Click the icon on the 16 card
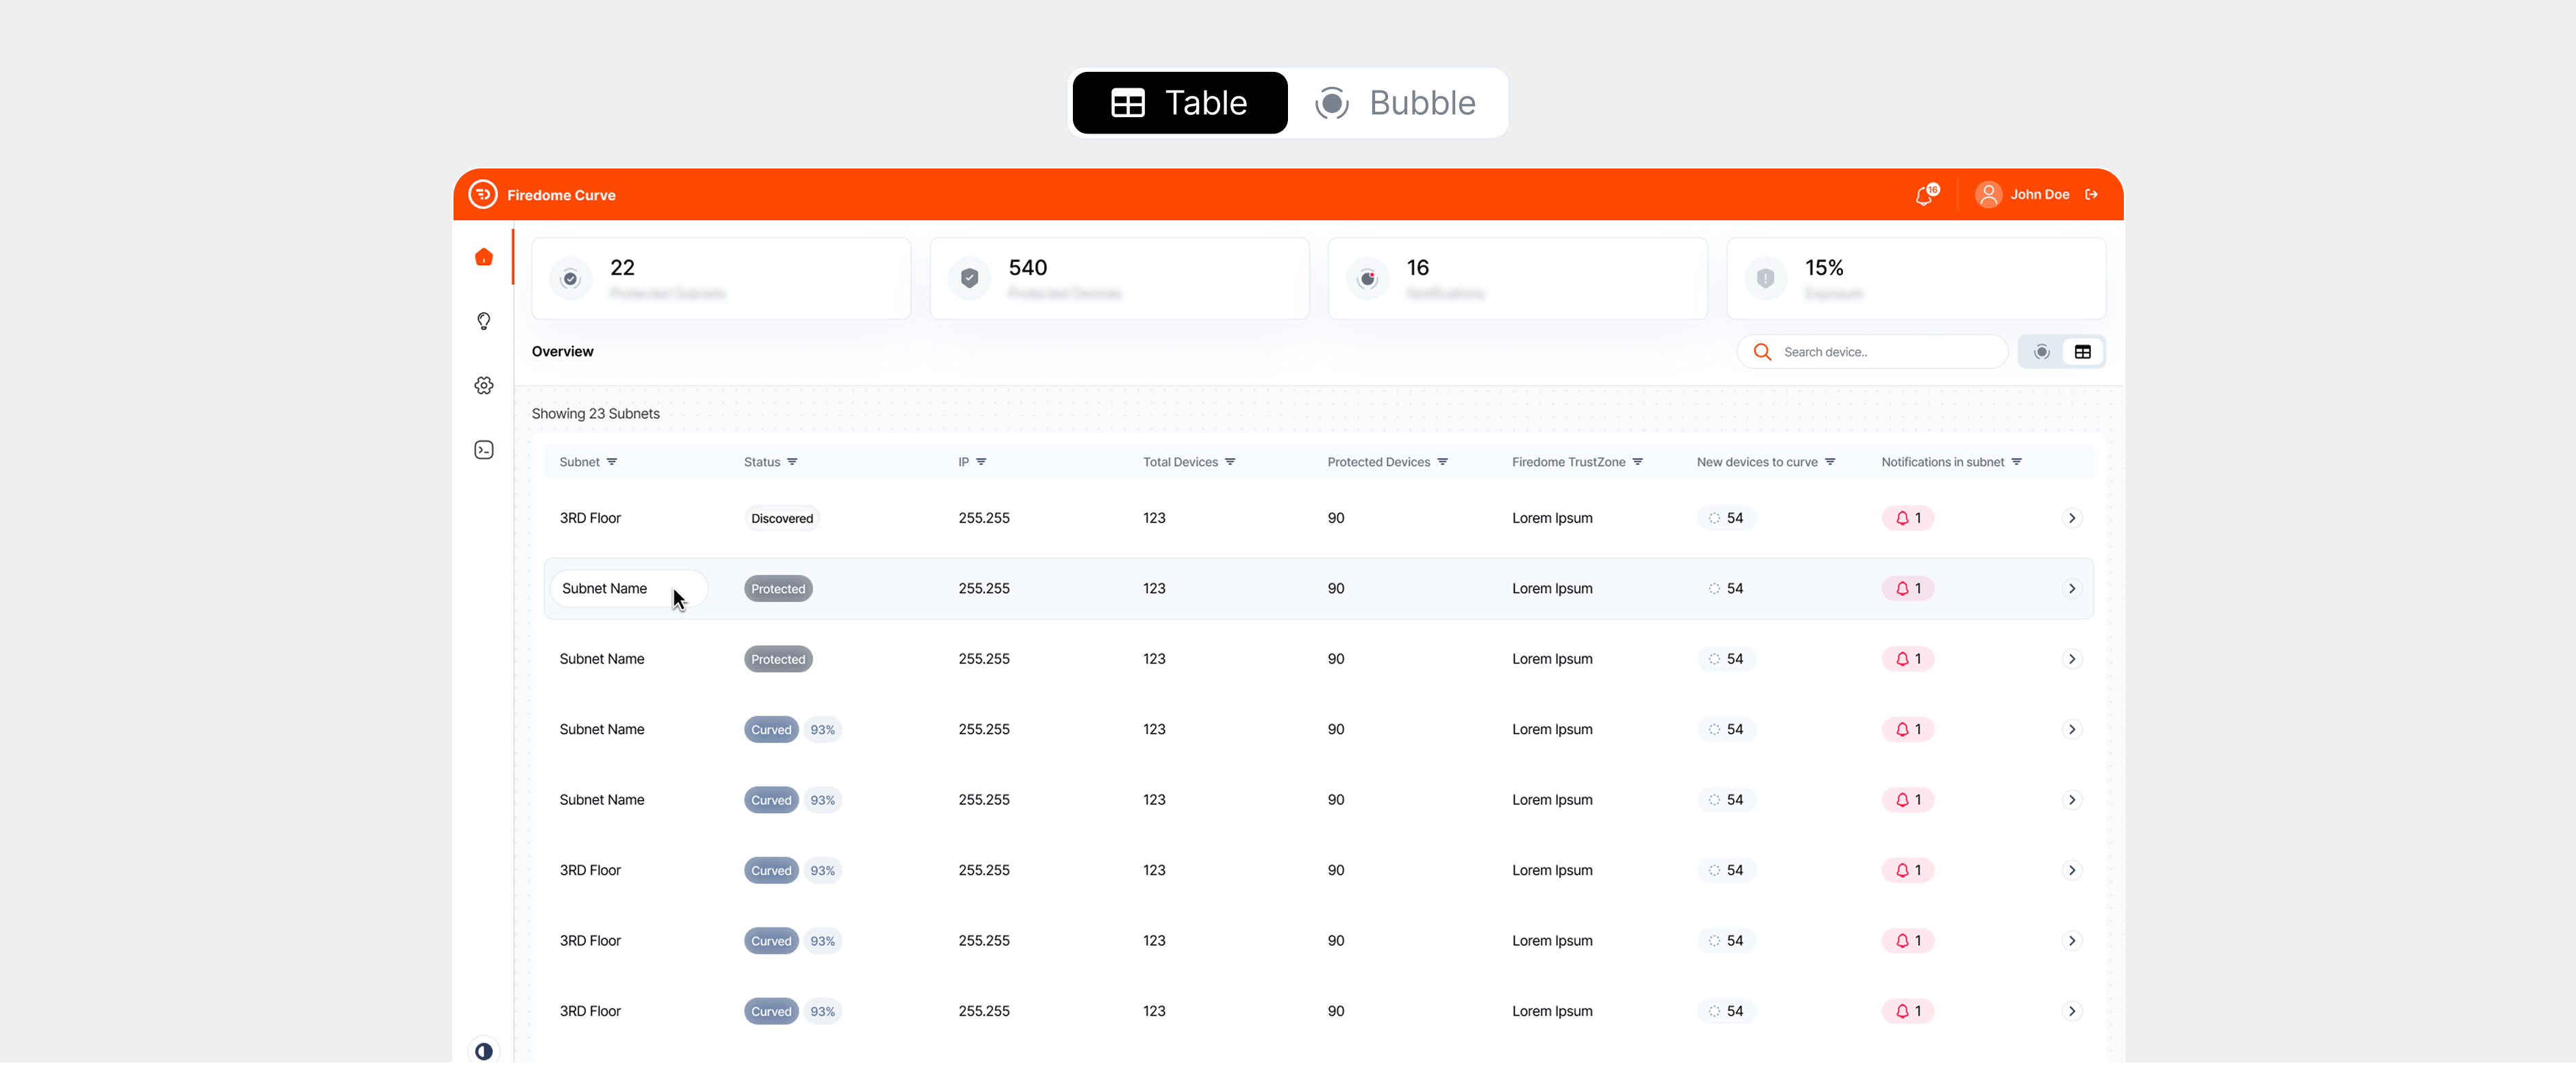 click(1367, 278)
